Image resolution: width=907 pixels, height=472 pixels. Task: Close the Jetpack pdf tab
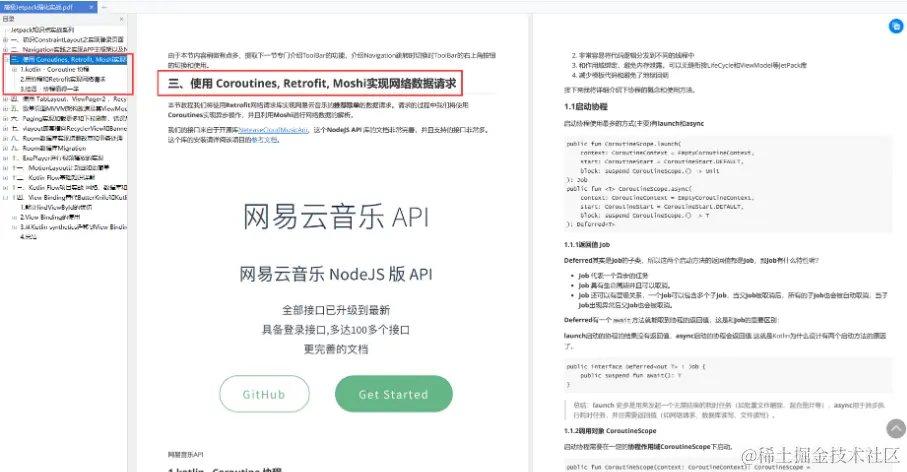(x=91, y=7)
